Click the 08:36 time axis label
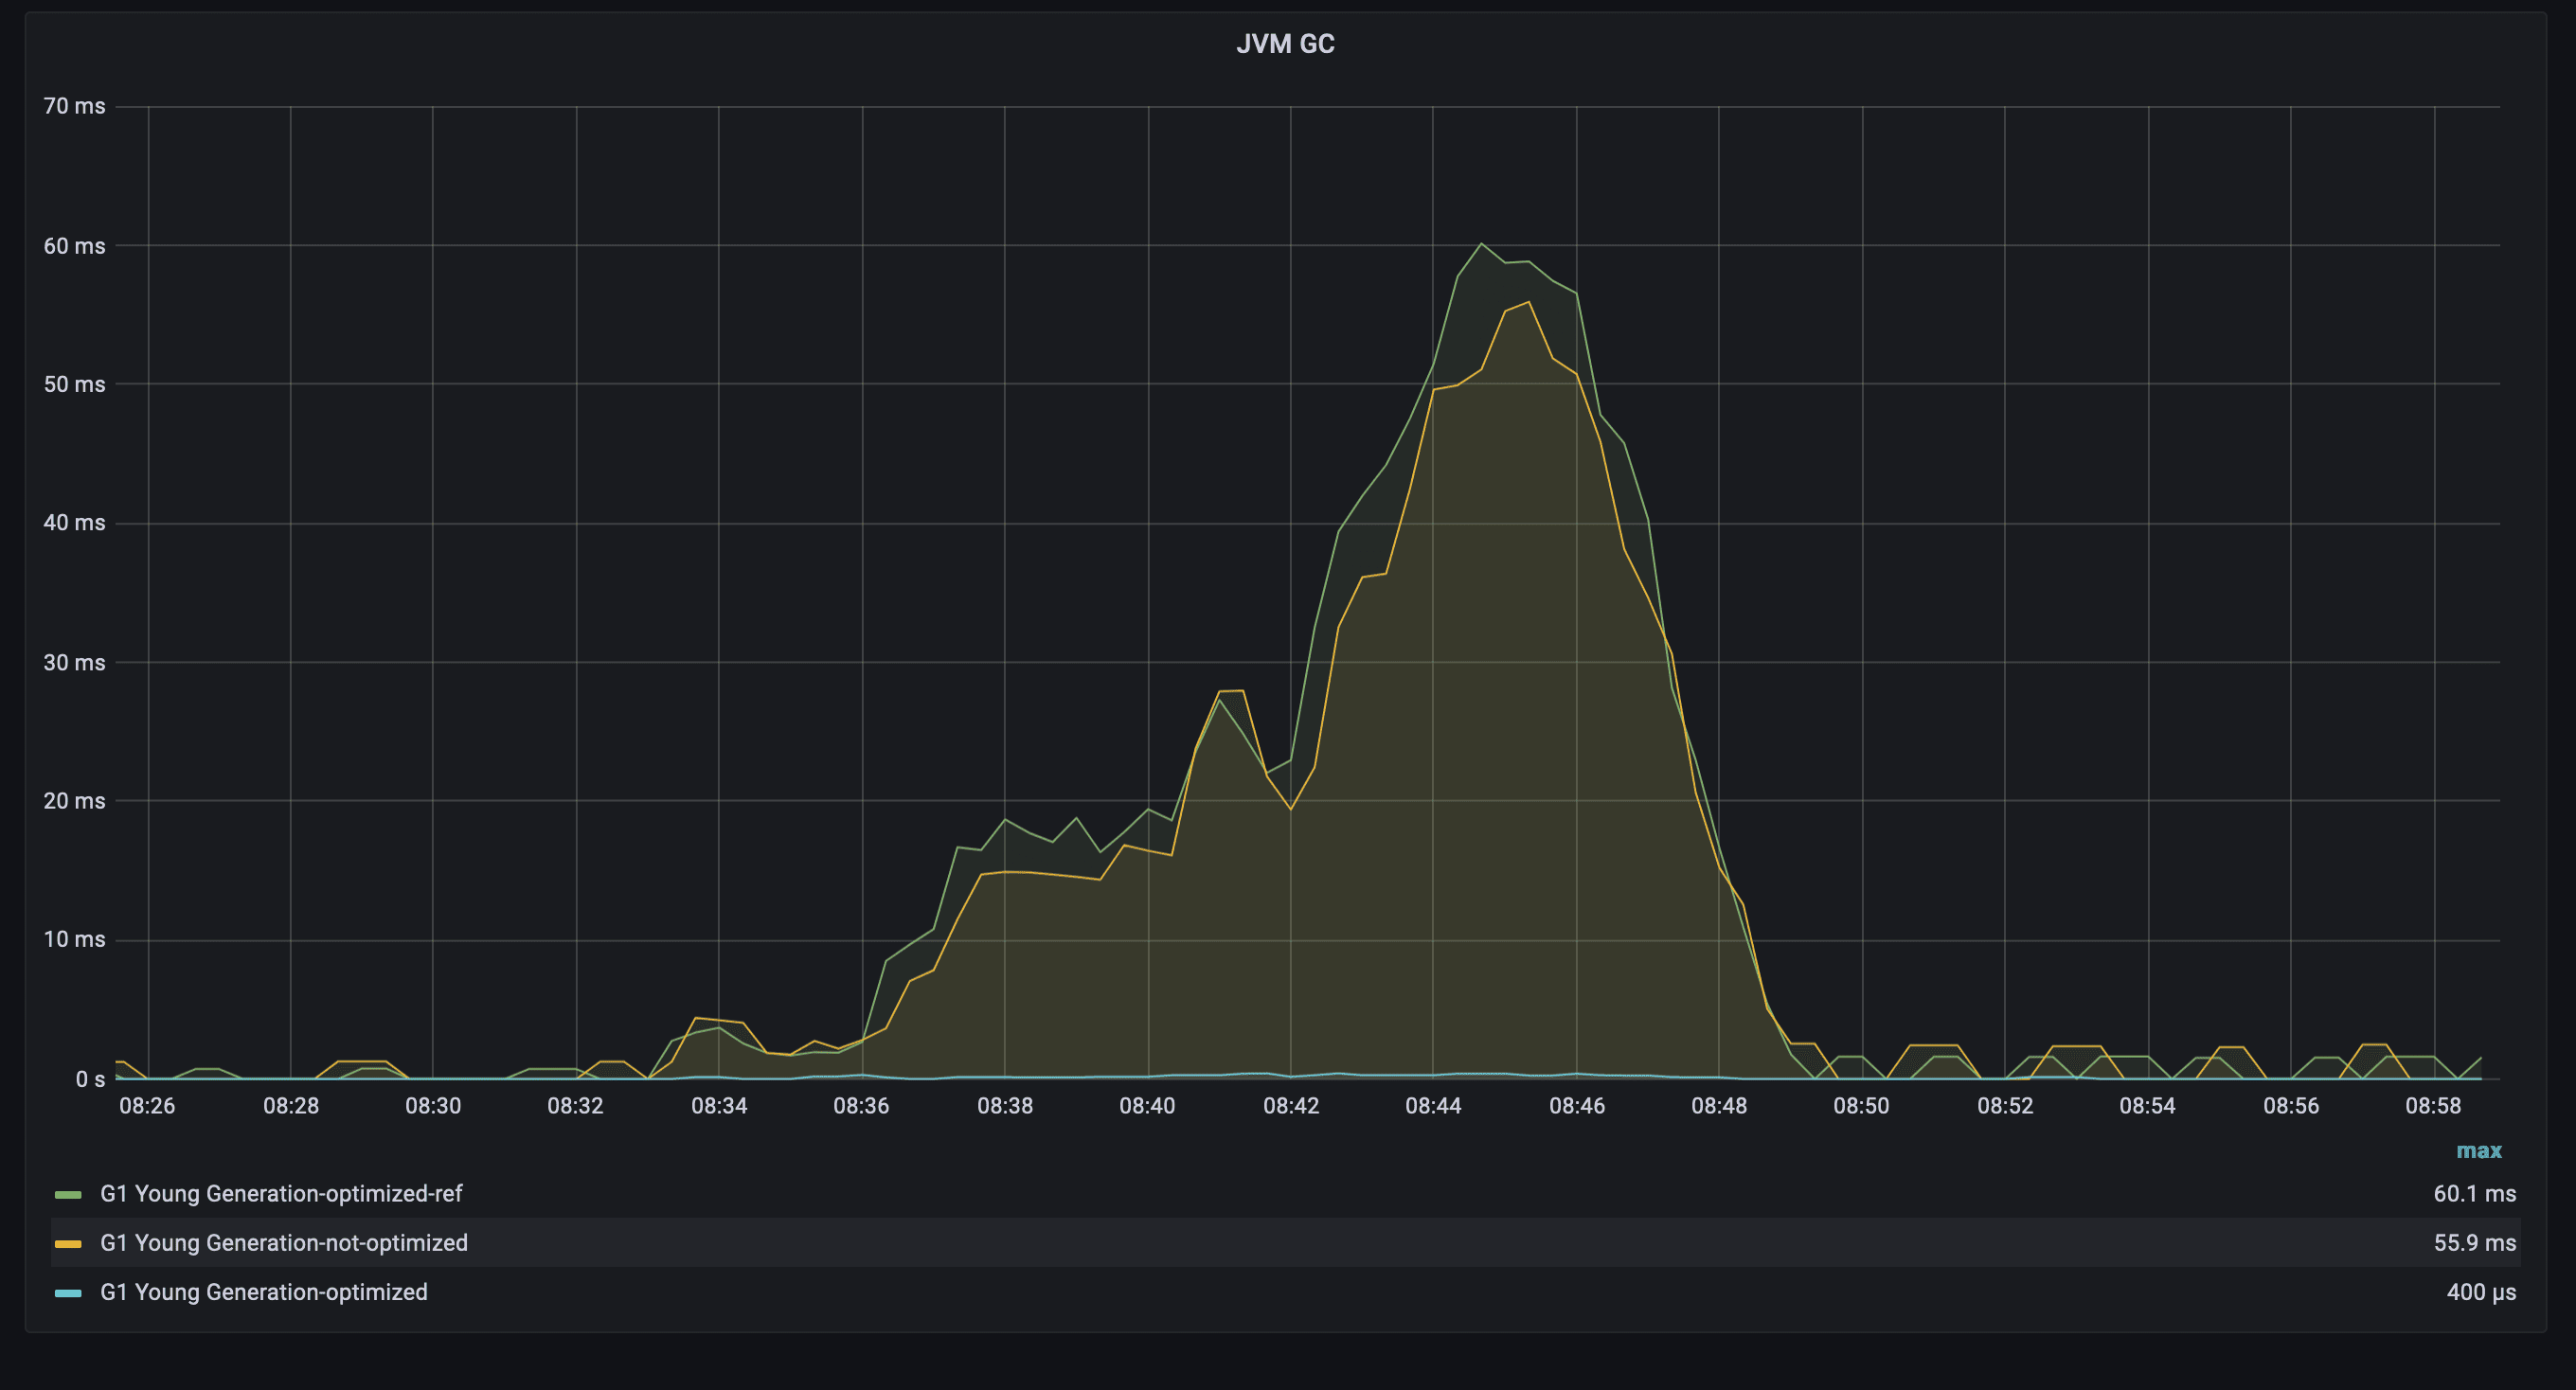This screenshot has width=2576, height=1390. [861, 1106]
